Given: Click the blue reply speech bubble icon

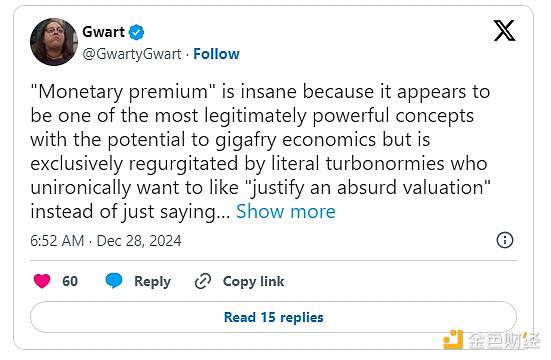Looking at the screenshot, I should (114, 281).
